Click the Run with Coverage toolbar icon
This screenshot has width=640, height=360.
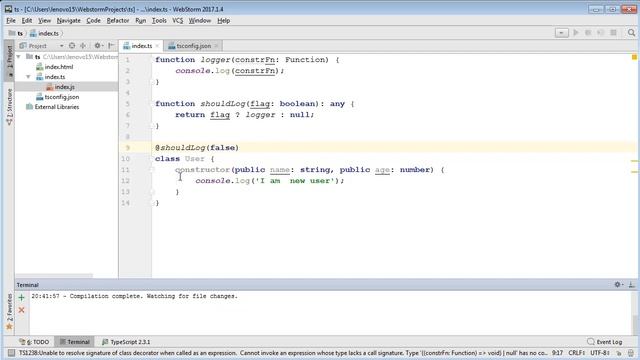[x=600, y=33]
